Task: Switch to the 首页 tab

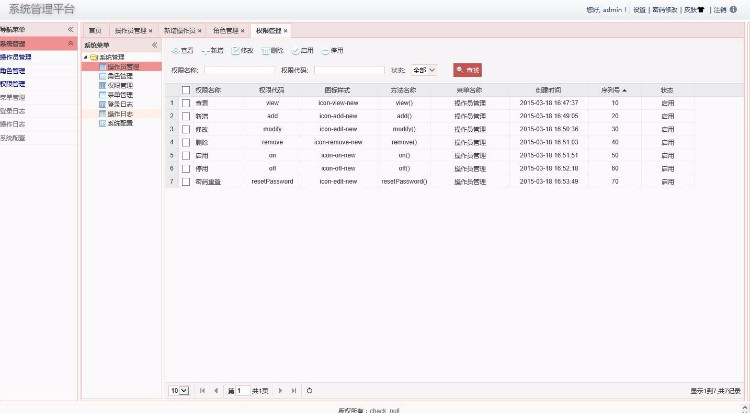Action: pyautogui.click(x=95, y=31)
